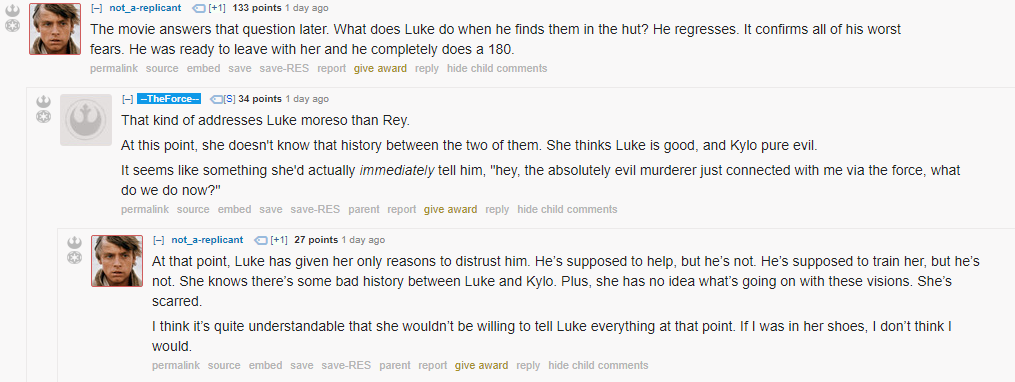This screenshot has height=382, width=1015.
Task: Click the user tag icon on the 133-point comment
Action: point(199,8)
